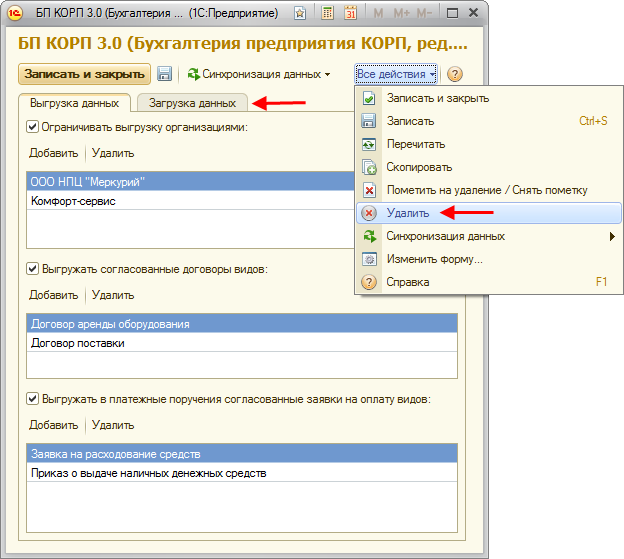
Task: Switch to the Загрузка данных tab
Action: point(192,103)
